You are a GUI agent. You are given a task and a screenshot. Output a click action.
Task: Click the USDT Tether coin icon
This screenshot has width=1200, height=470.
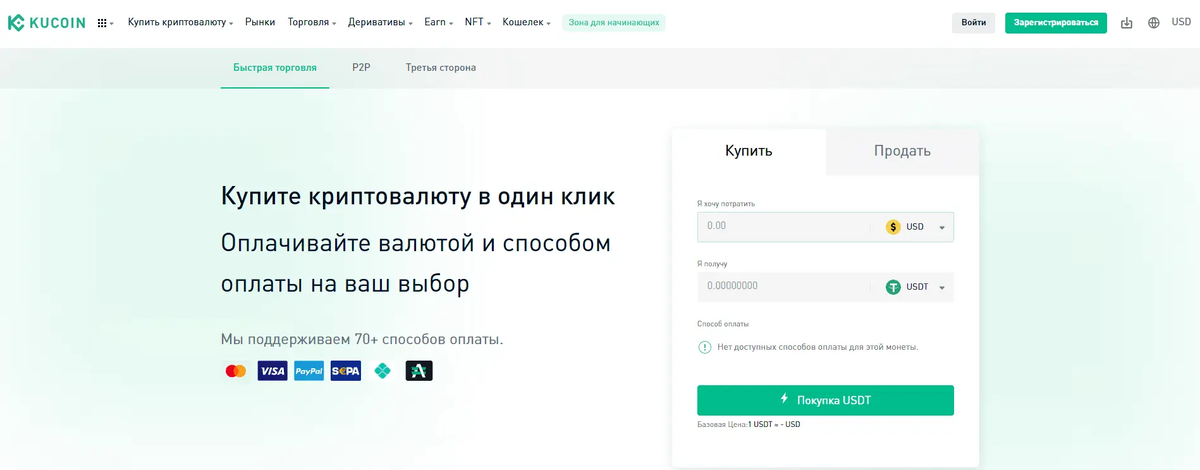893,287
